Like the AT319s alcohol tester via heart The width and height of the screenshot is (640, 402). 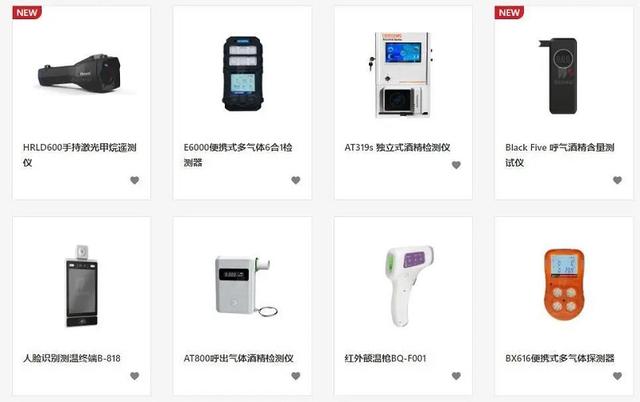point(456,165)
